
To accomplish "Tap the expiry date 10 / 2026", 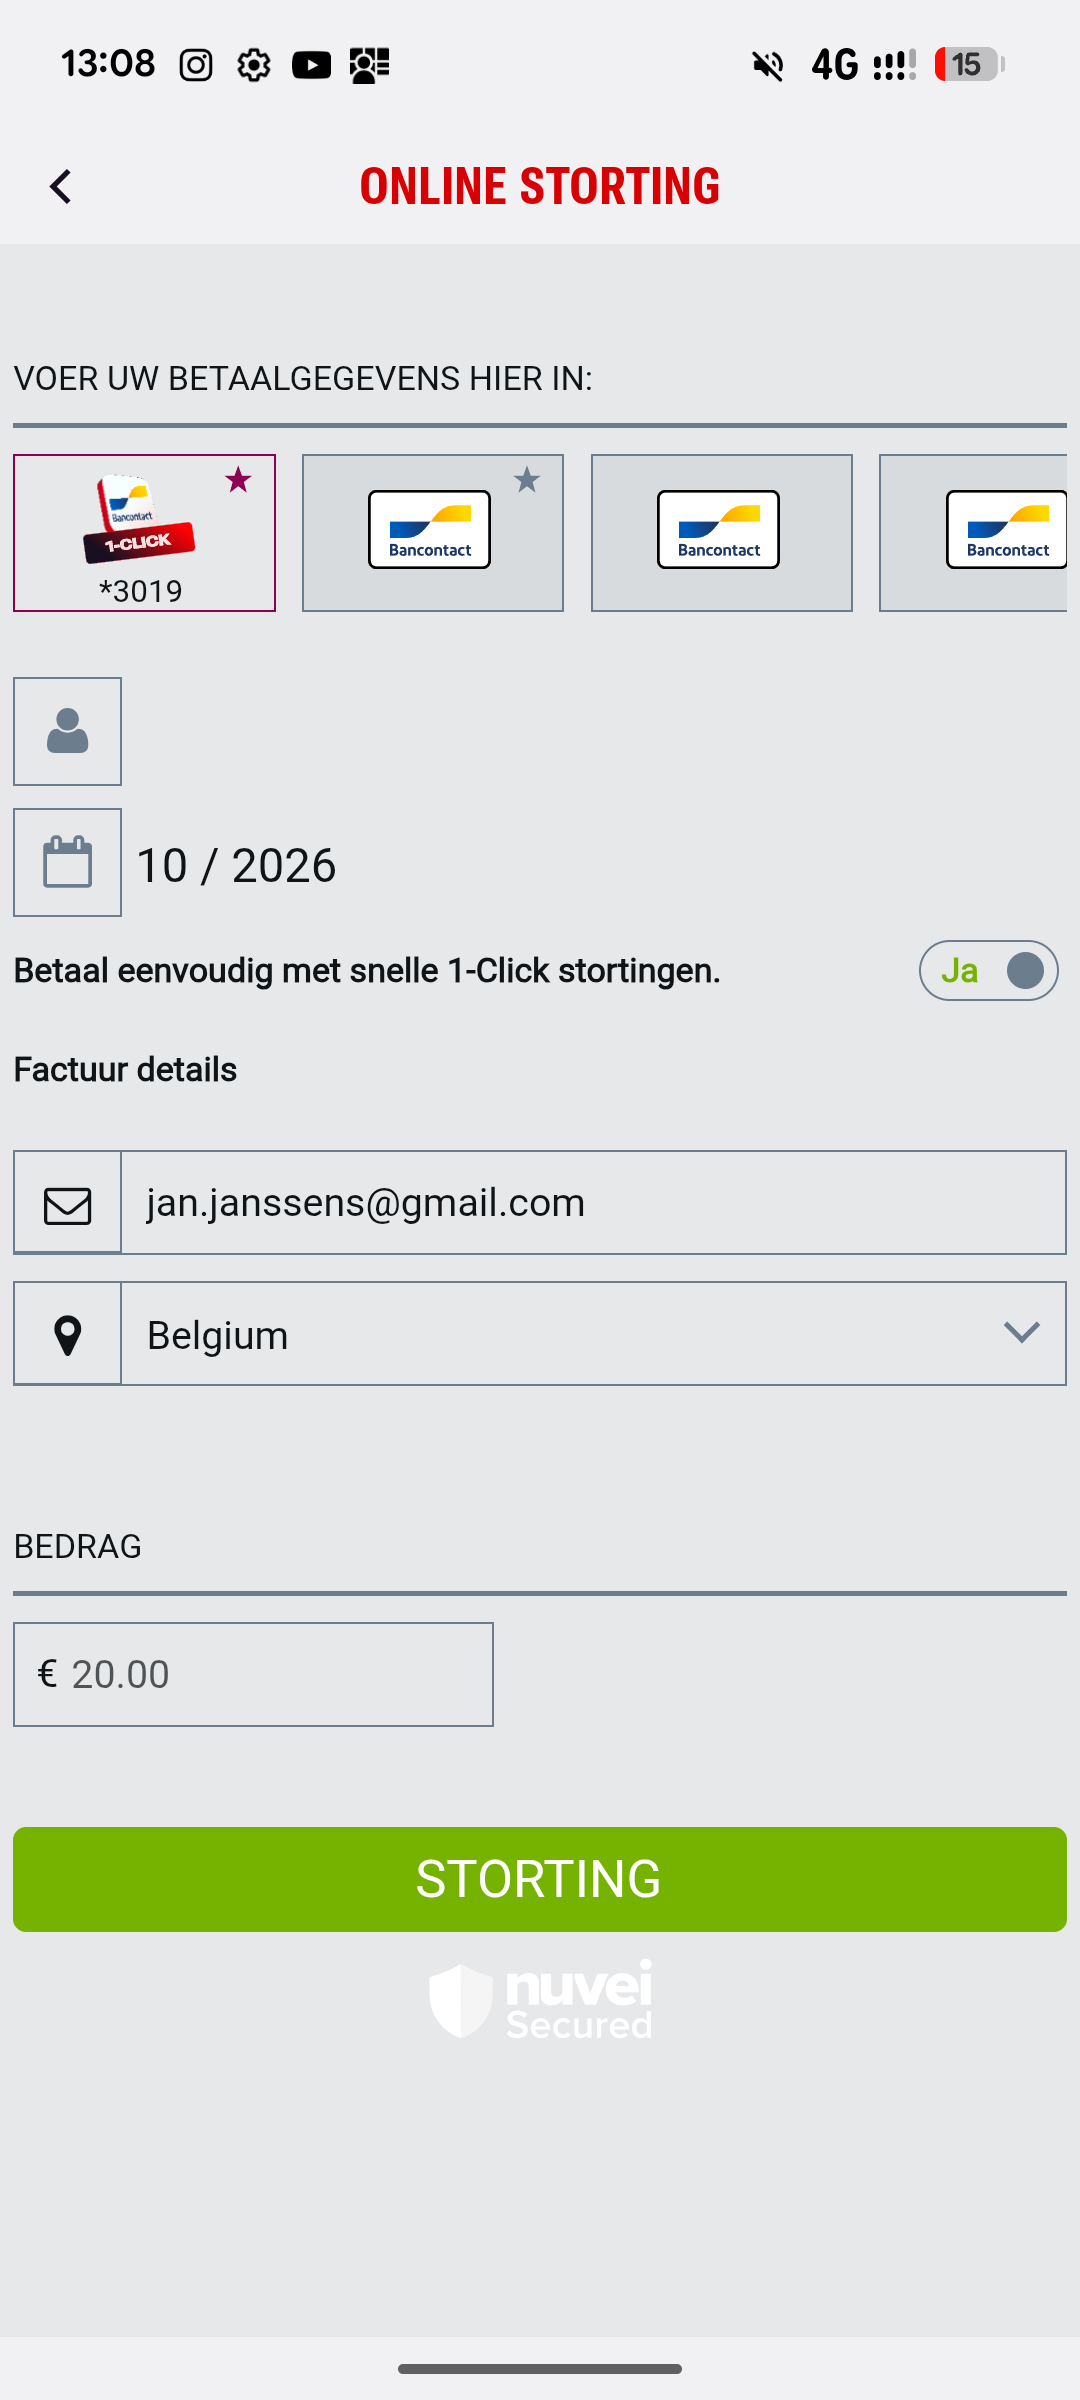I will click(236, 865).
